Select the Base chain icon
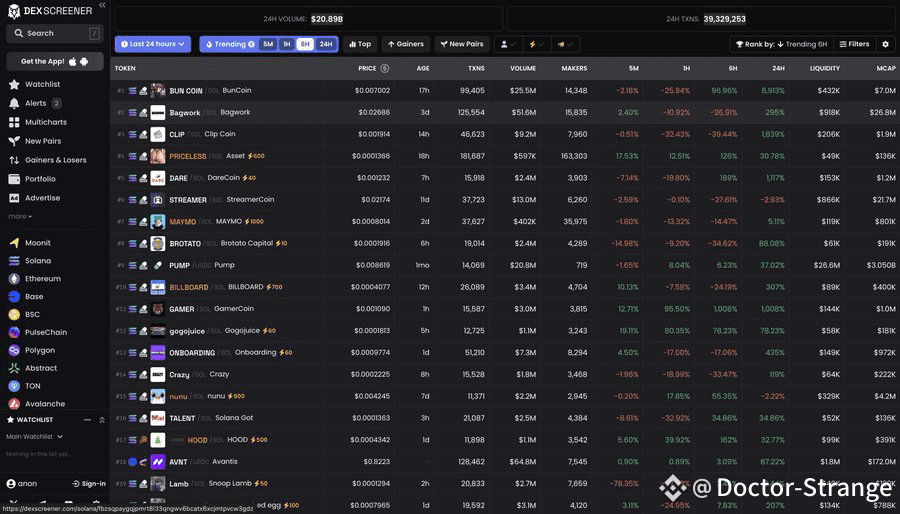 (14, 297)
